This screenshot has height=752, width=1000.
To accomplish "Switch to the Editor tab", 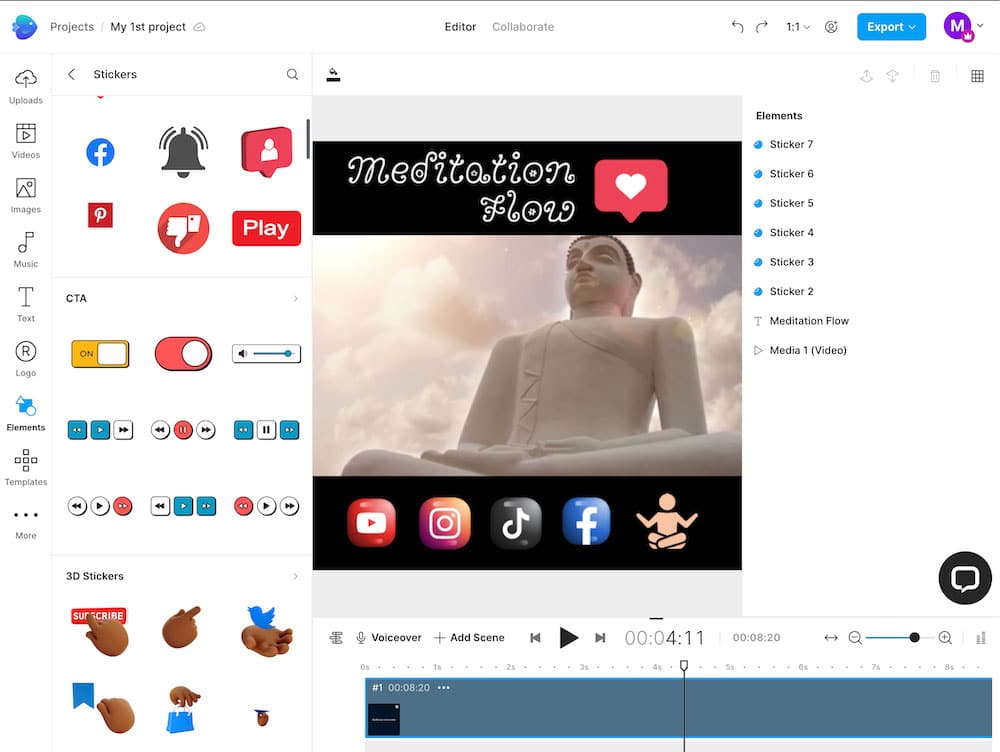I will click(x=460, y=27).
